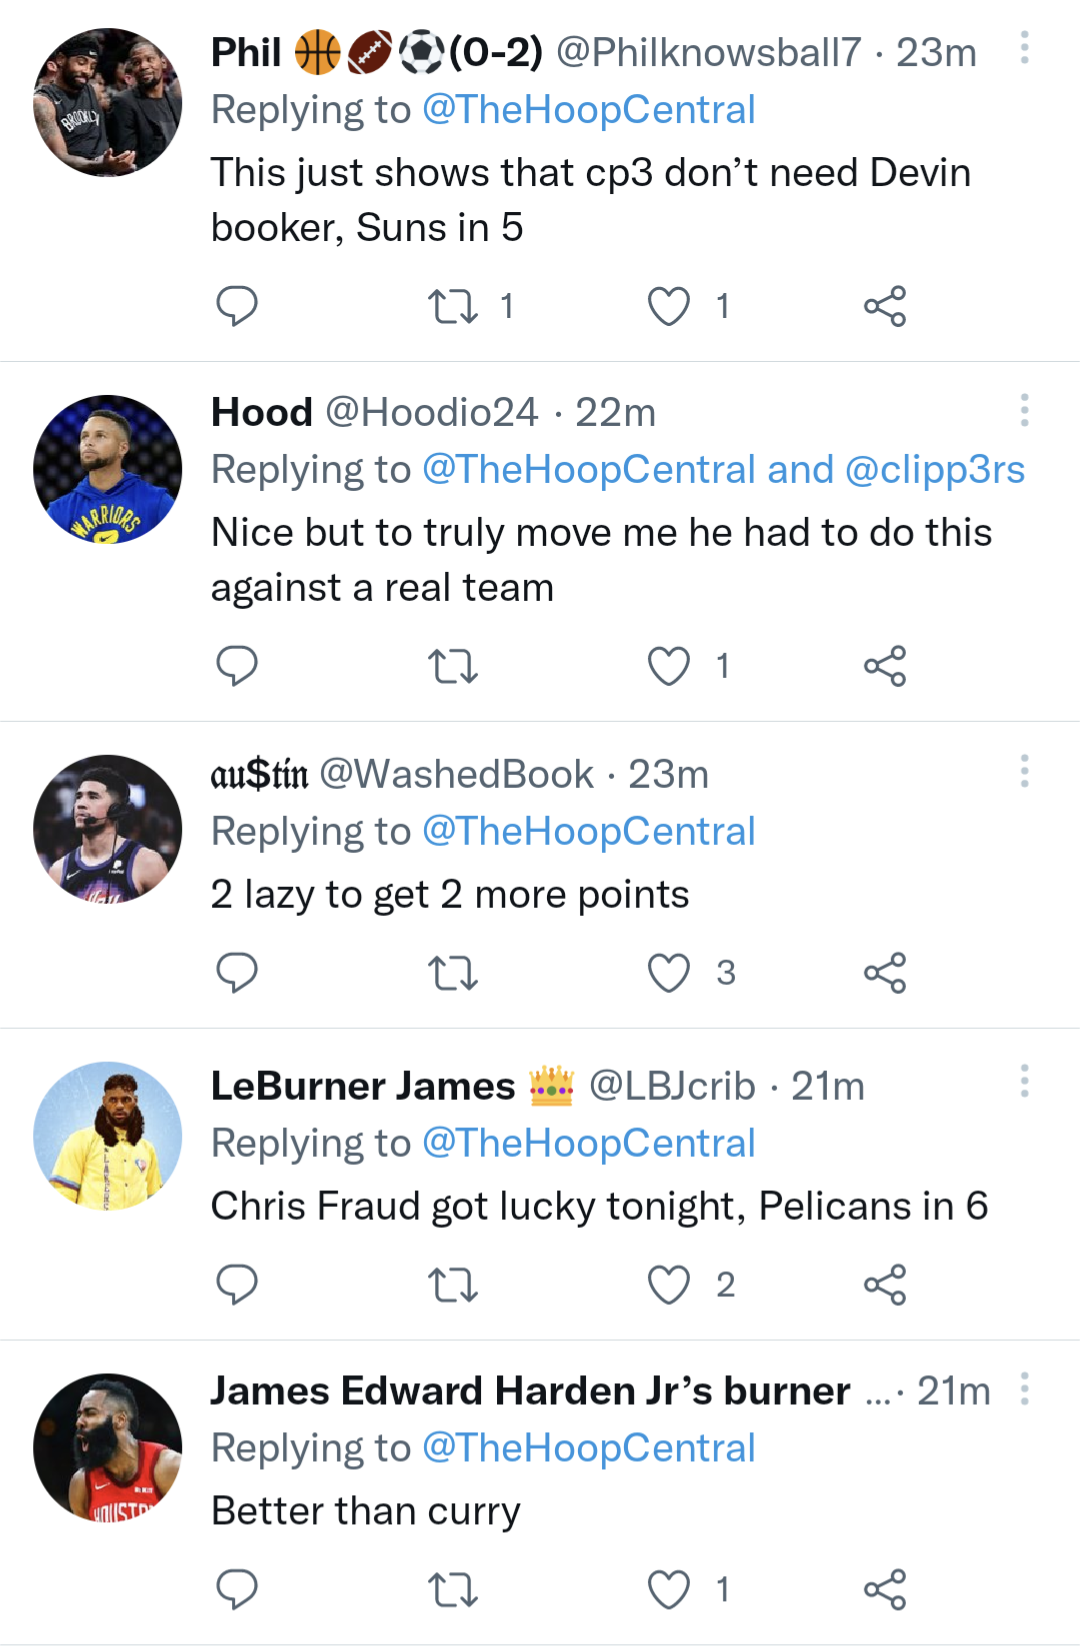The height and width of the screenshot is (1651, 1080).
Task: Like Phil's tweet about cp3
Action: pyautogui.click(x=669, y=306)
